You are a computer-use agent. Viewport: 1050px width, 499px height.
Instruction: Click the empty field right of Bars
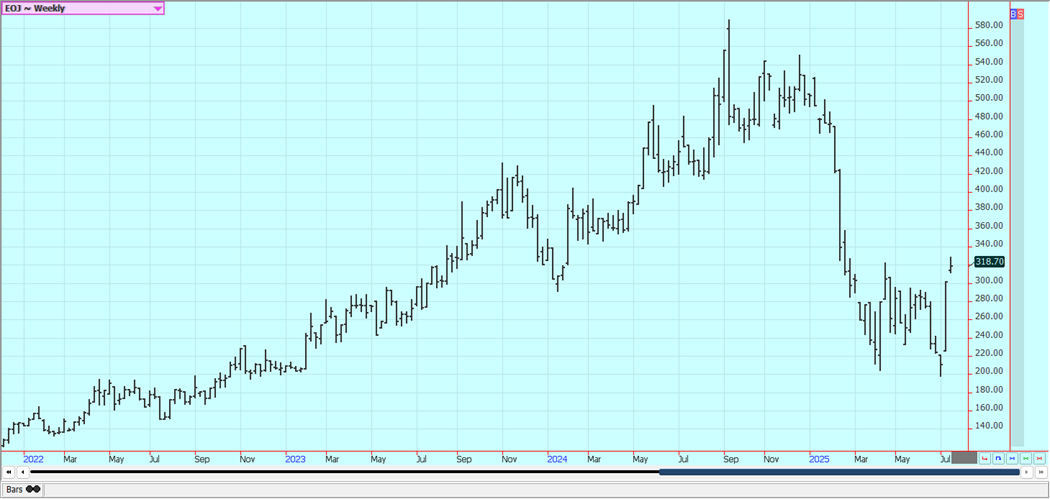tap(545, 490)
